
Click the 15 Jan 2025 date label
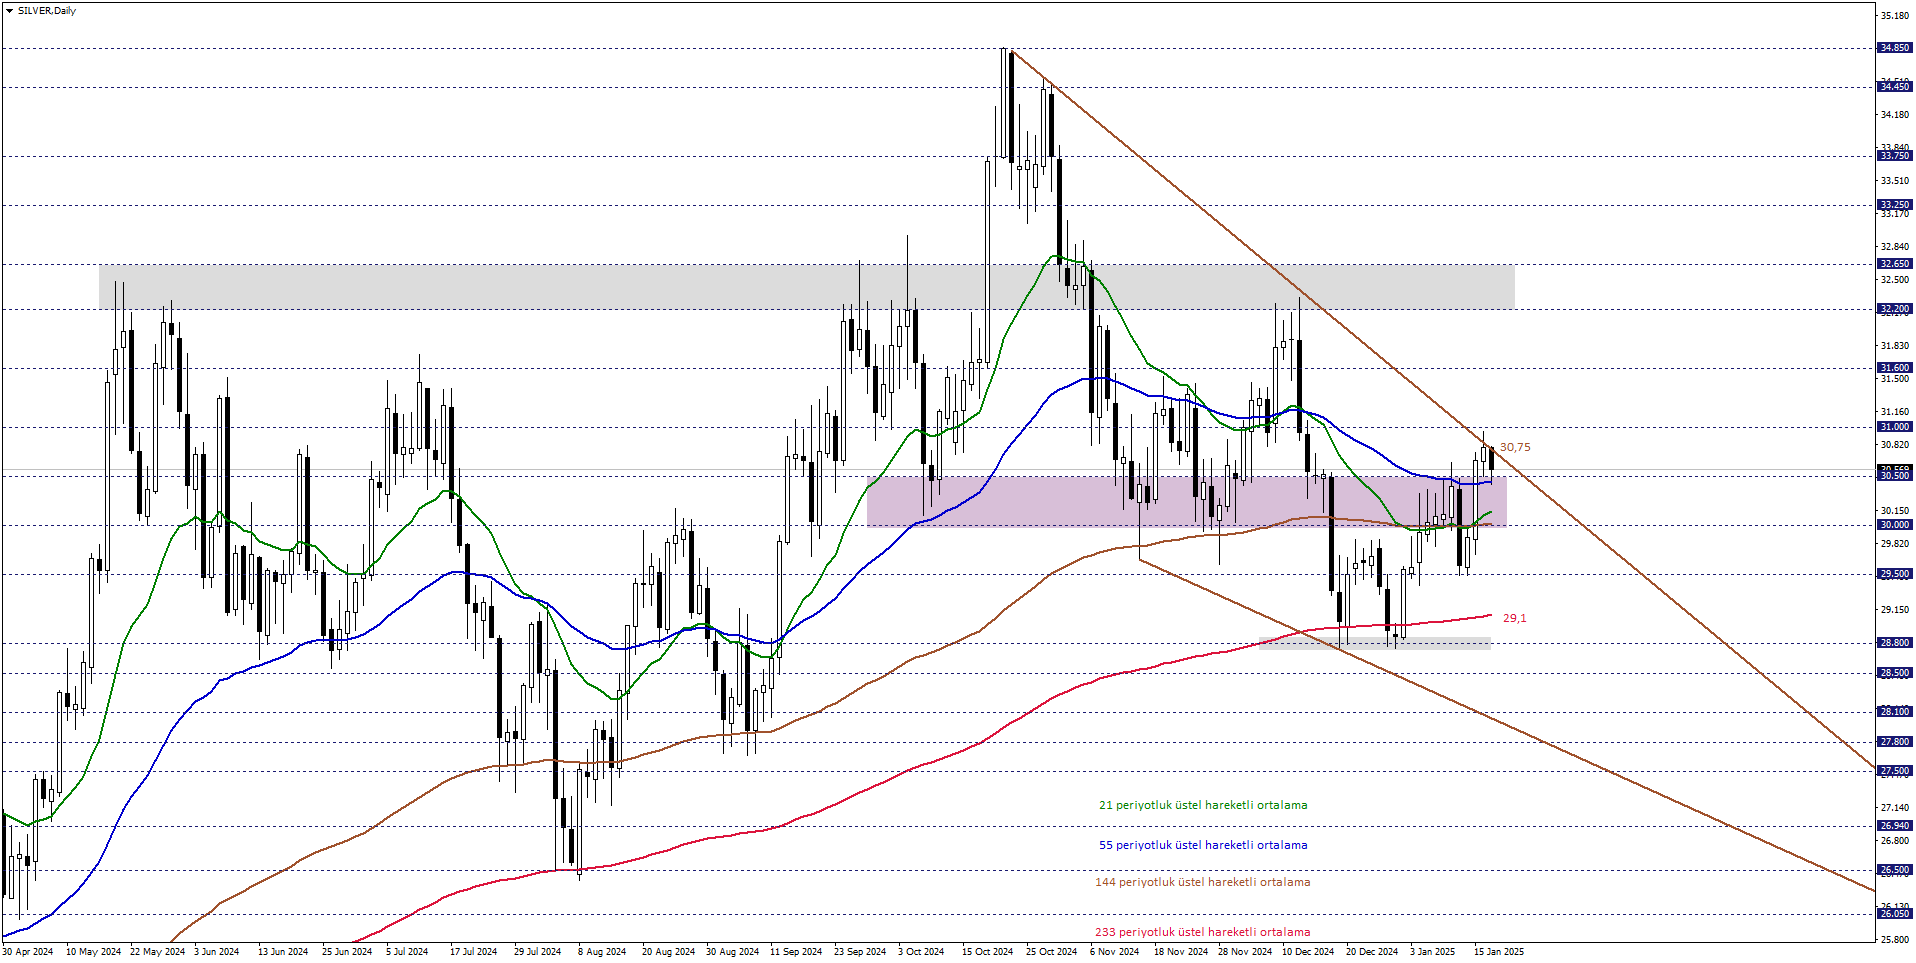pyautogui.click(x=1499, y=952)
